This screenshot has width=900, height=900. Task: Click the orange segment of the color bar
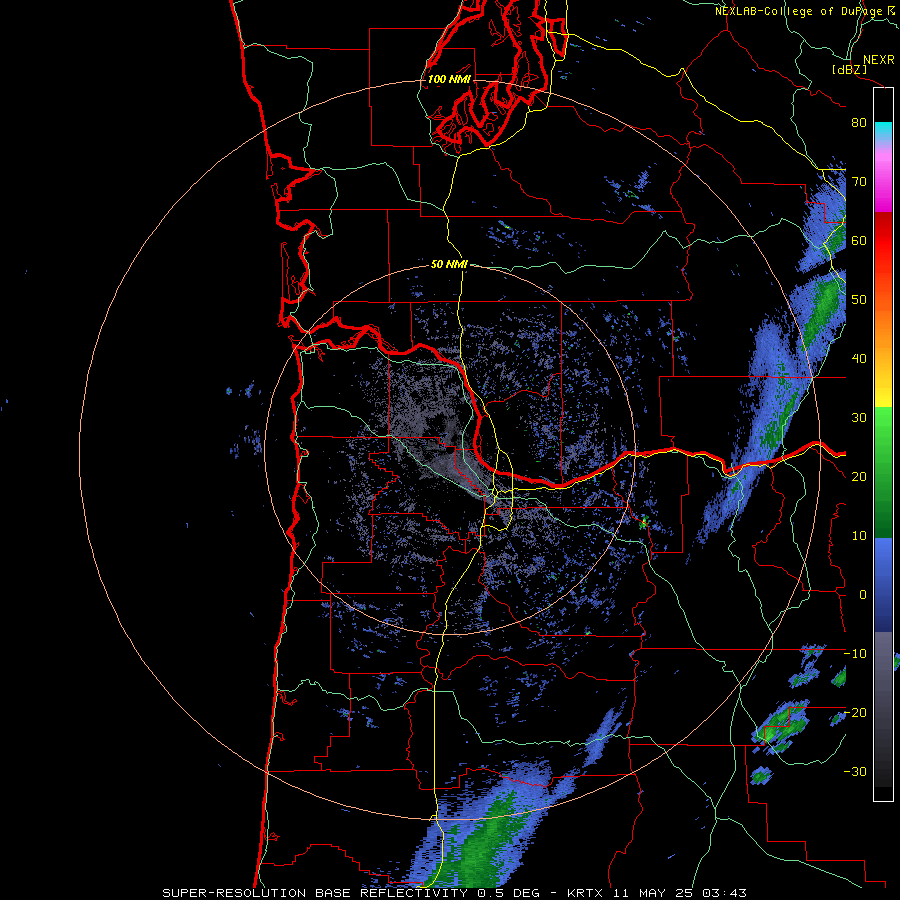[883, 327]
